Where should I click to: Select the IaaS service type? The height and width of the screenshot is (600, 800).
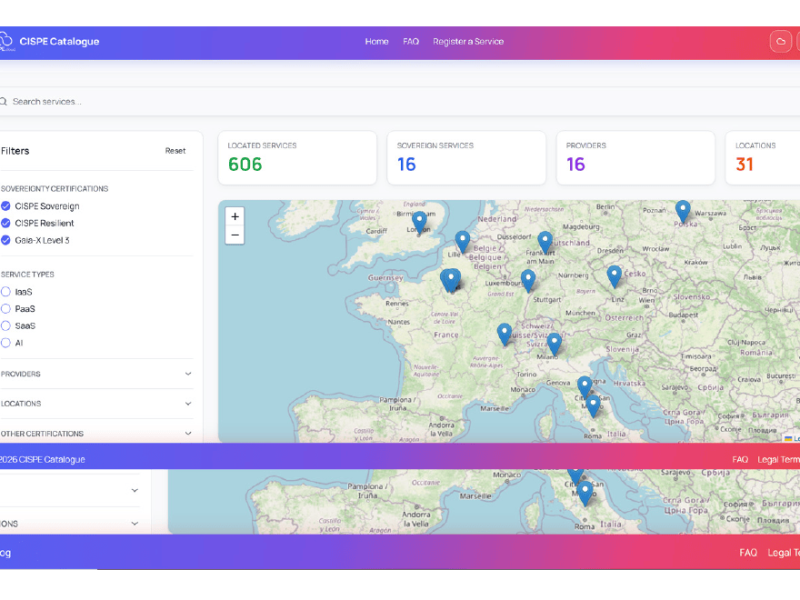(x=6, y=292)
